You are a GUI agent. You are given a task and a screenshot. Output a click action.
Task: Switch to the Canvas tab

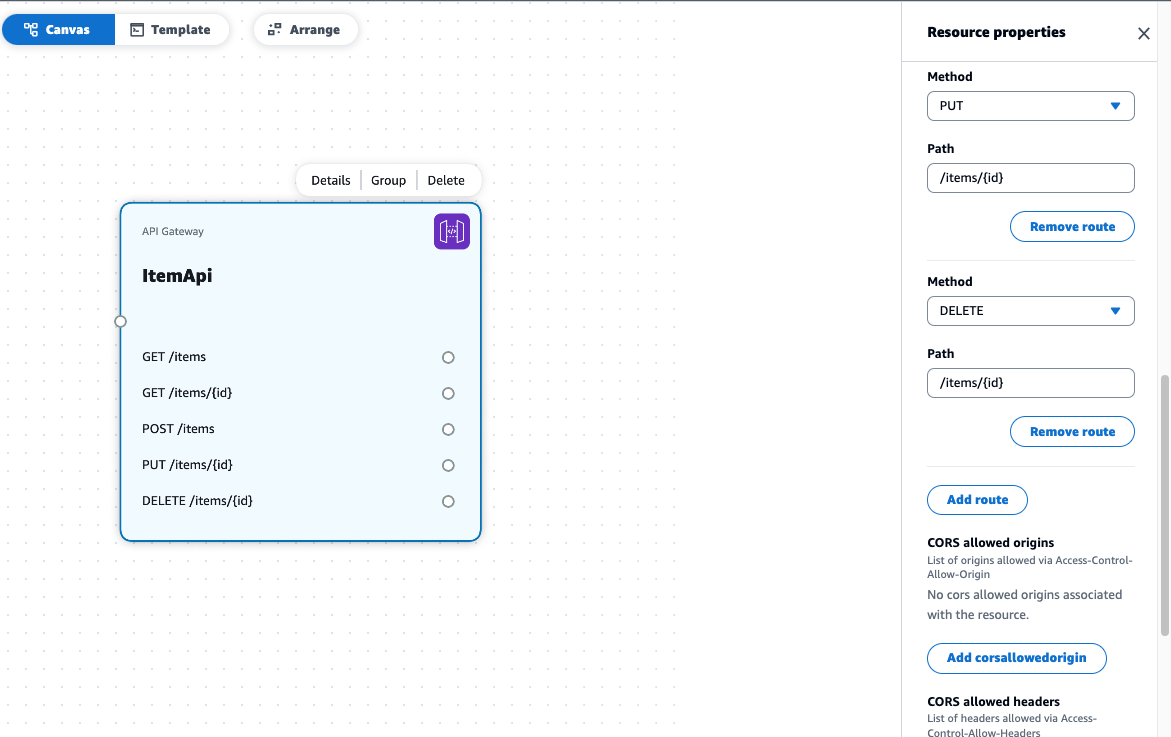click(58, 29)
